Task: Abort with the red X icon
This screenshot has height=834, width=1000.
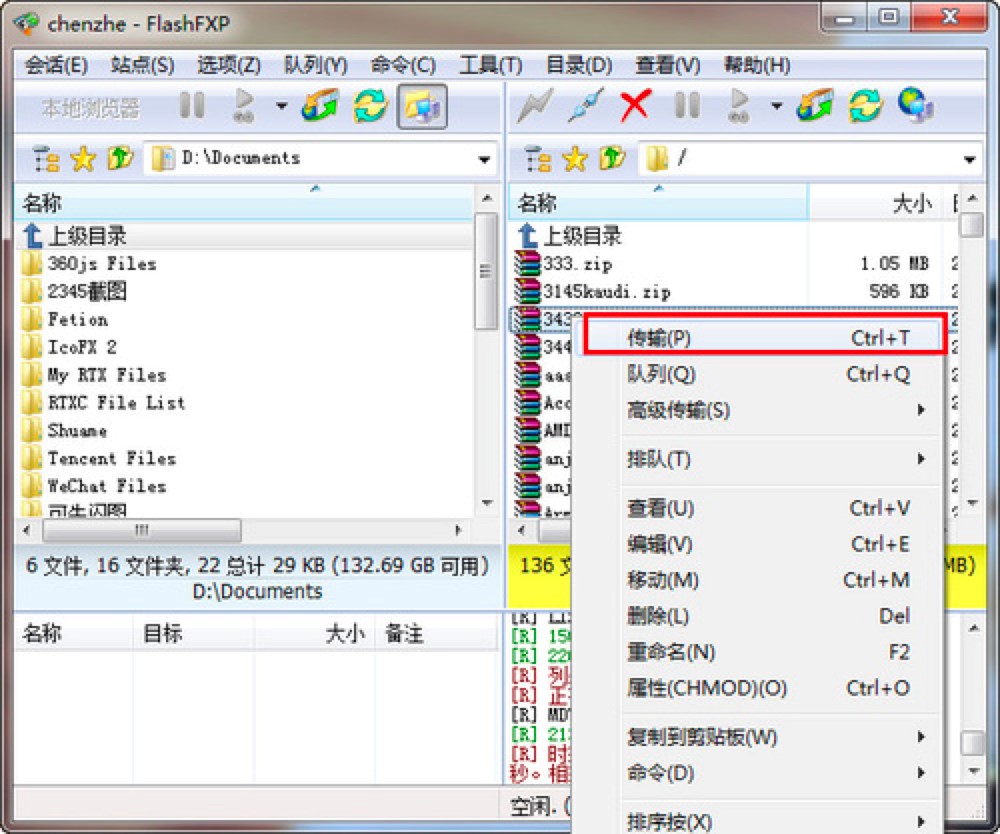Action: tap(635, 105)
